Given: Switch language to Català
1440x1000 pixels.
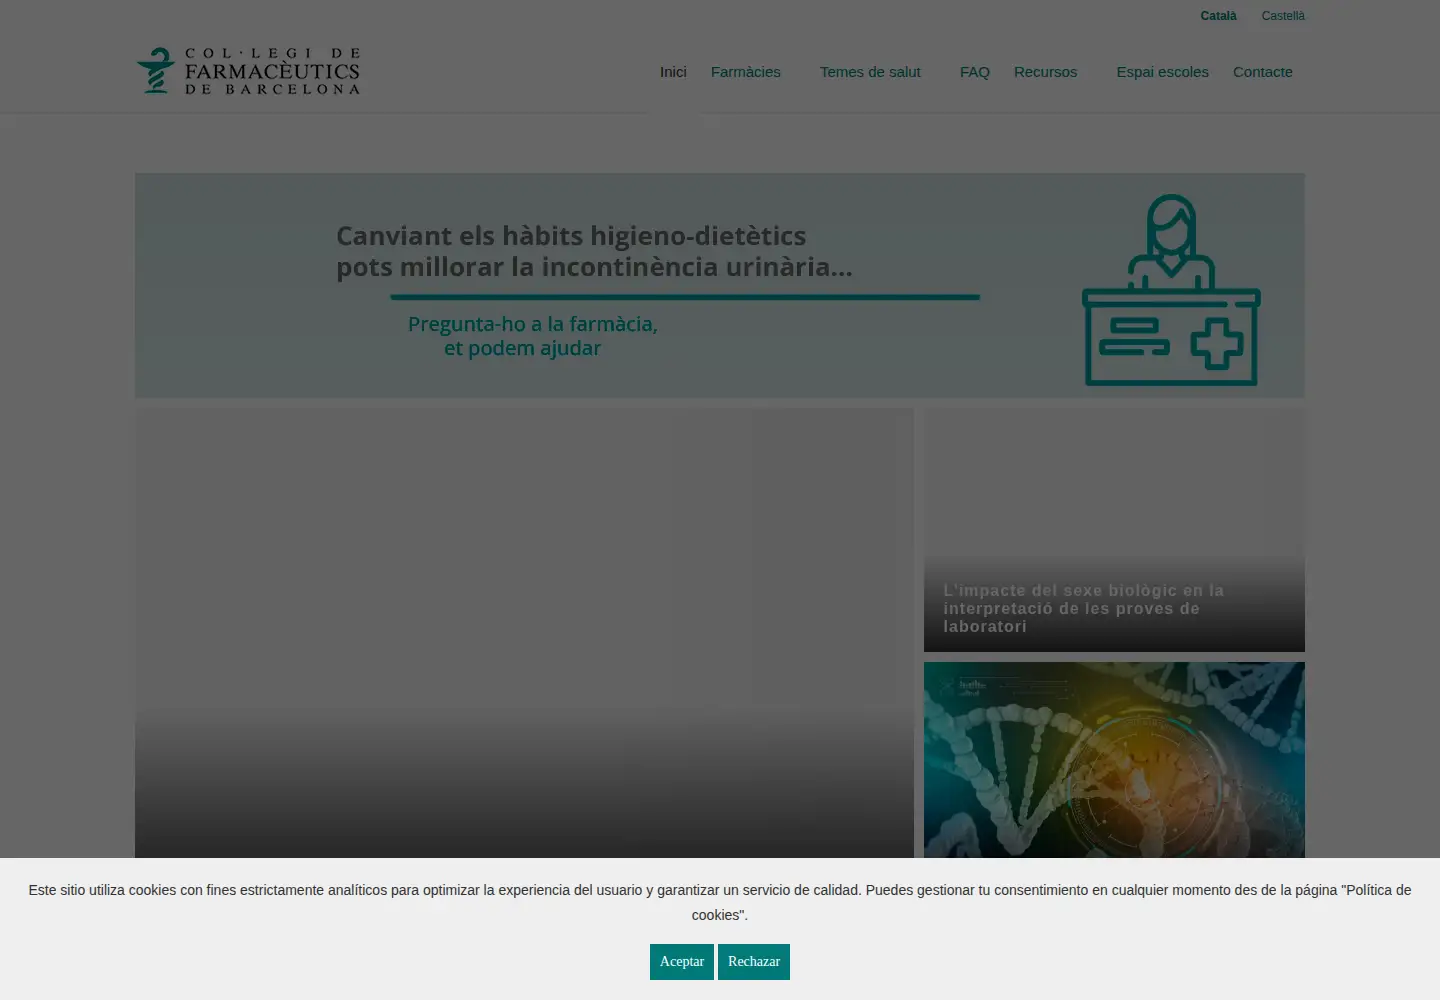Looking at the screenshot, I should 1218,16.
